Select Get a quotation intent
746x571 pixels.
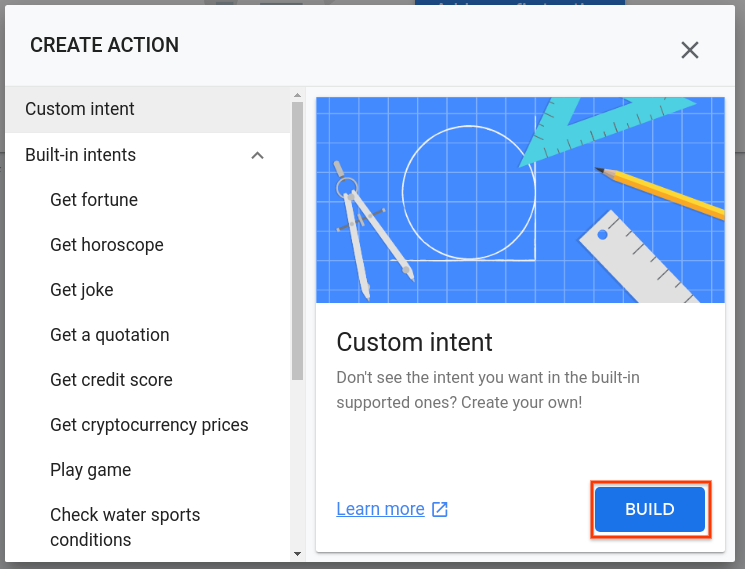pos(110,335)
